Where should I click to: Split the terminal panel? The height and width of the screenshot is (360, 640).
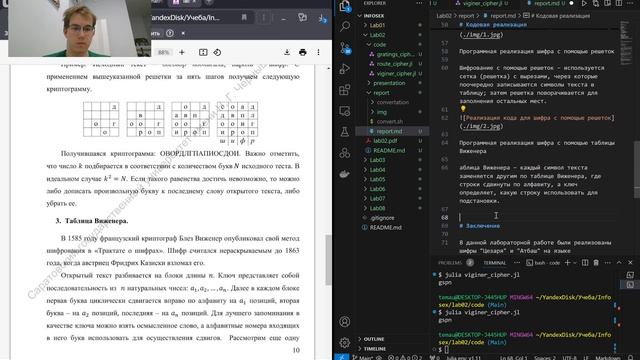(x=585, y=262)
